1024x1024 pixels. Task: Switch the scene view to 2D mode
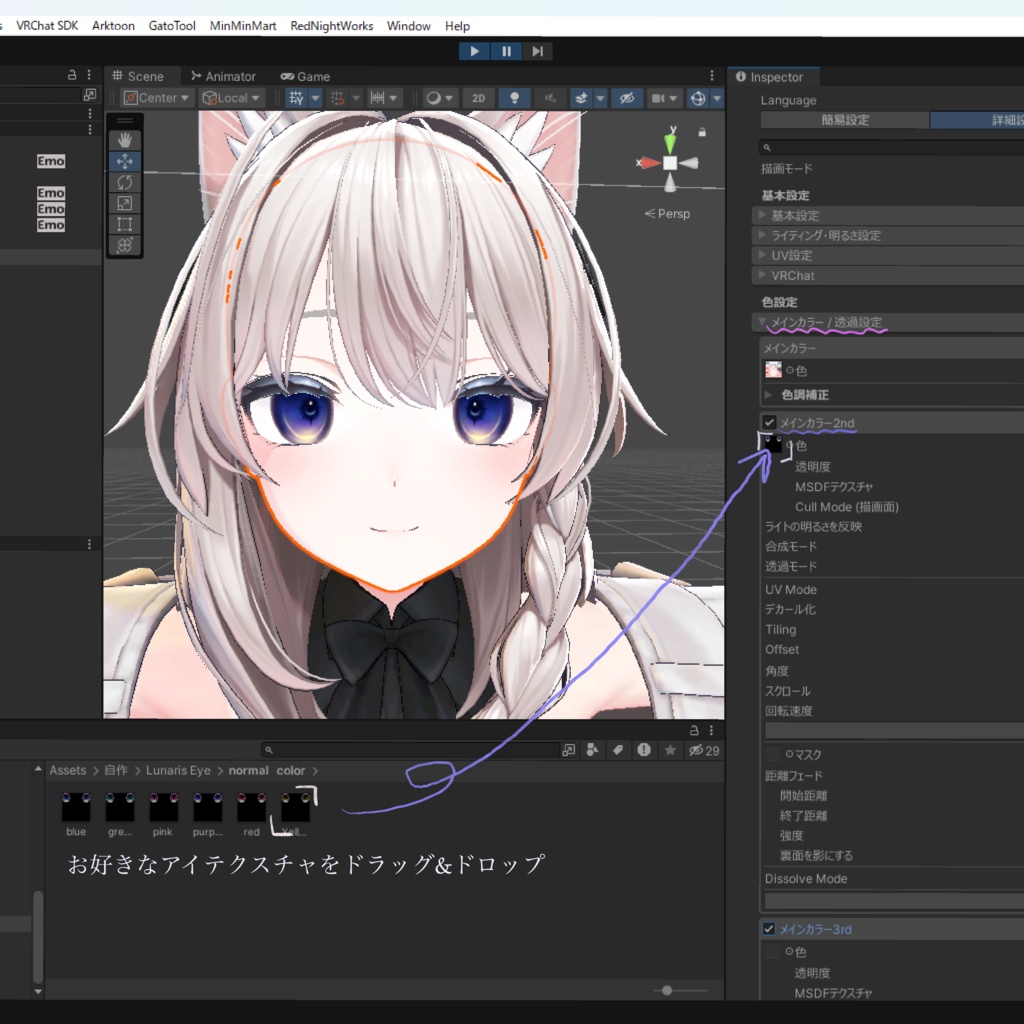tap(478, 97)
